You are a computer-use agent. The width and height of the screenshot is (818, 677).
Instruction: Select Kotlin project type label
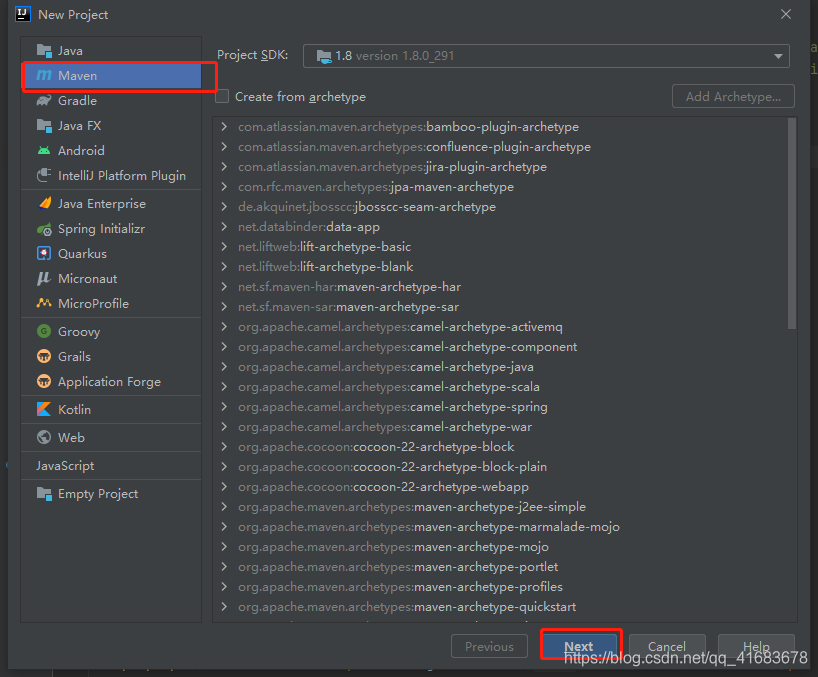point(75,409)
